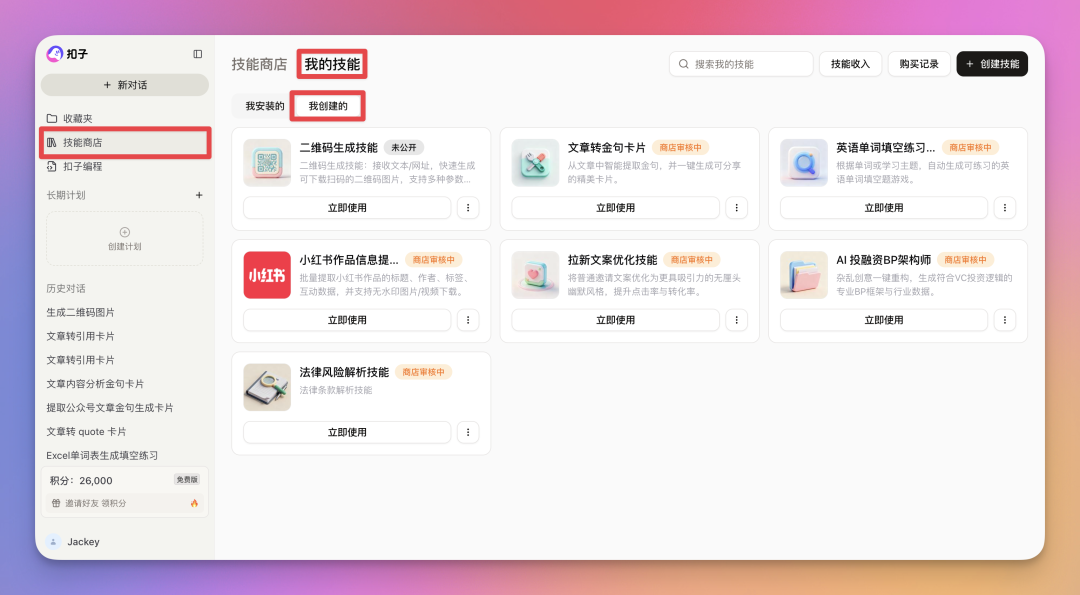Viewport: 1080px width, 595px height.
Task: Click the search magnifier icon
Action: tap(683, 64)
